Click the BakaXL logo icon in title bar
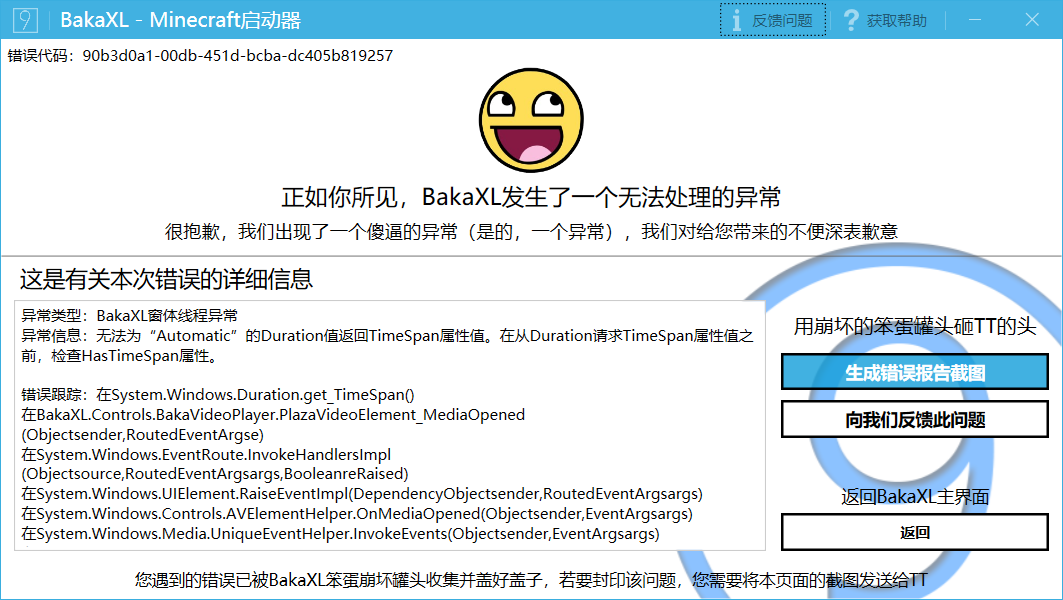 pos(25,20)
